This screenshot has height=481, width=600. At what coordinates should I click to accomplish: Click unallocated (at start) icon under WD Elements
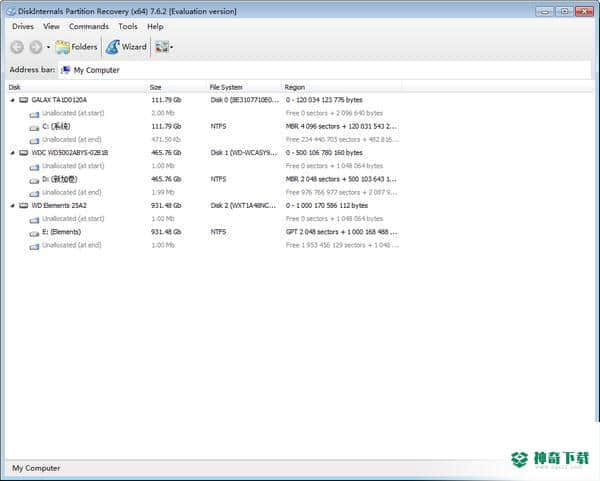(34, 220)
